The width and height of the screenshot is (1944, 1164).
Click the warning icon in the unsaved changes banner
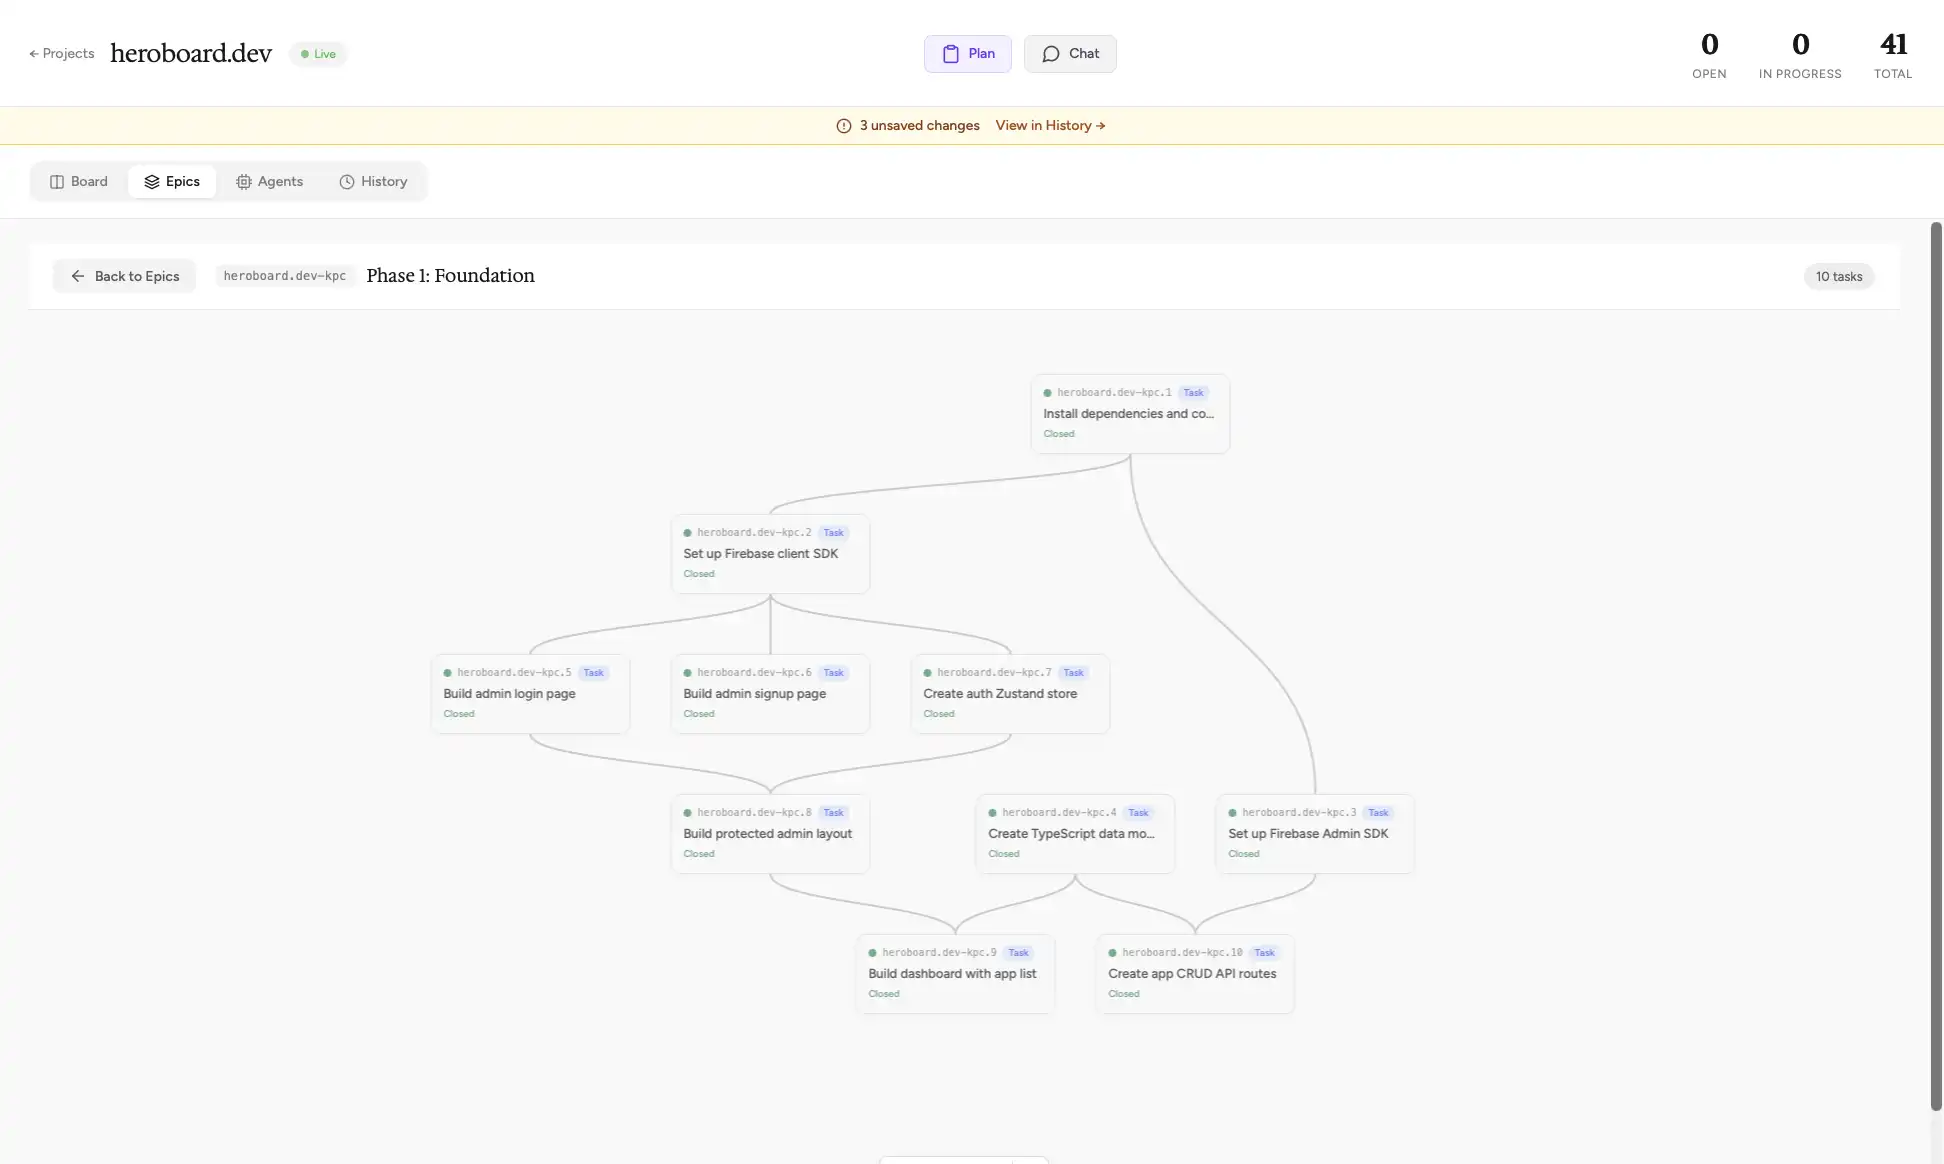pos(843,125)
